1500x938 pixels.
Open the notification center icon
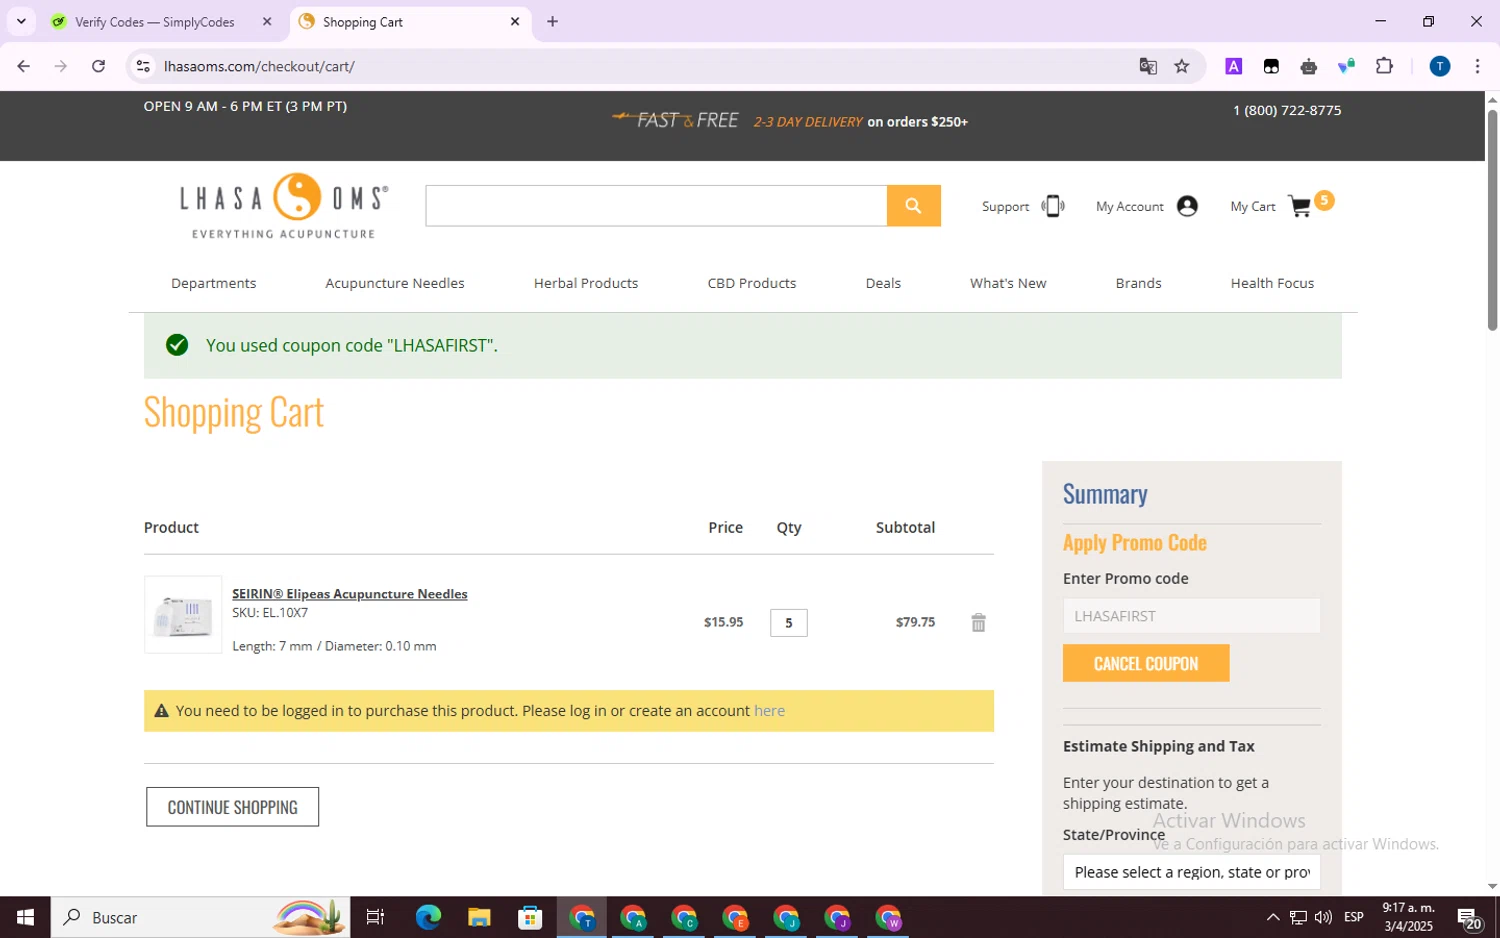(1469, 917)
